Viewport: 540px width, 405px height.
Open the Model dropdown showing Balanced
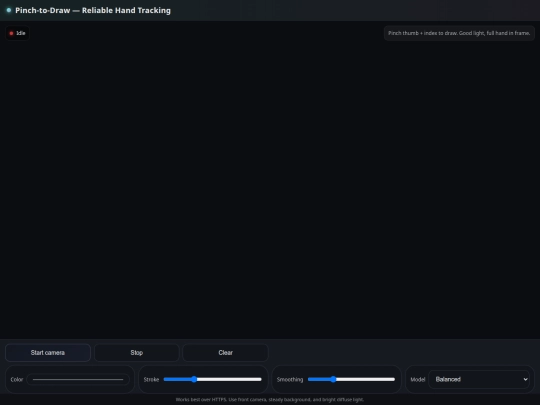[479, 380]
